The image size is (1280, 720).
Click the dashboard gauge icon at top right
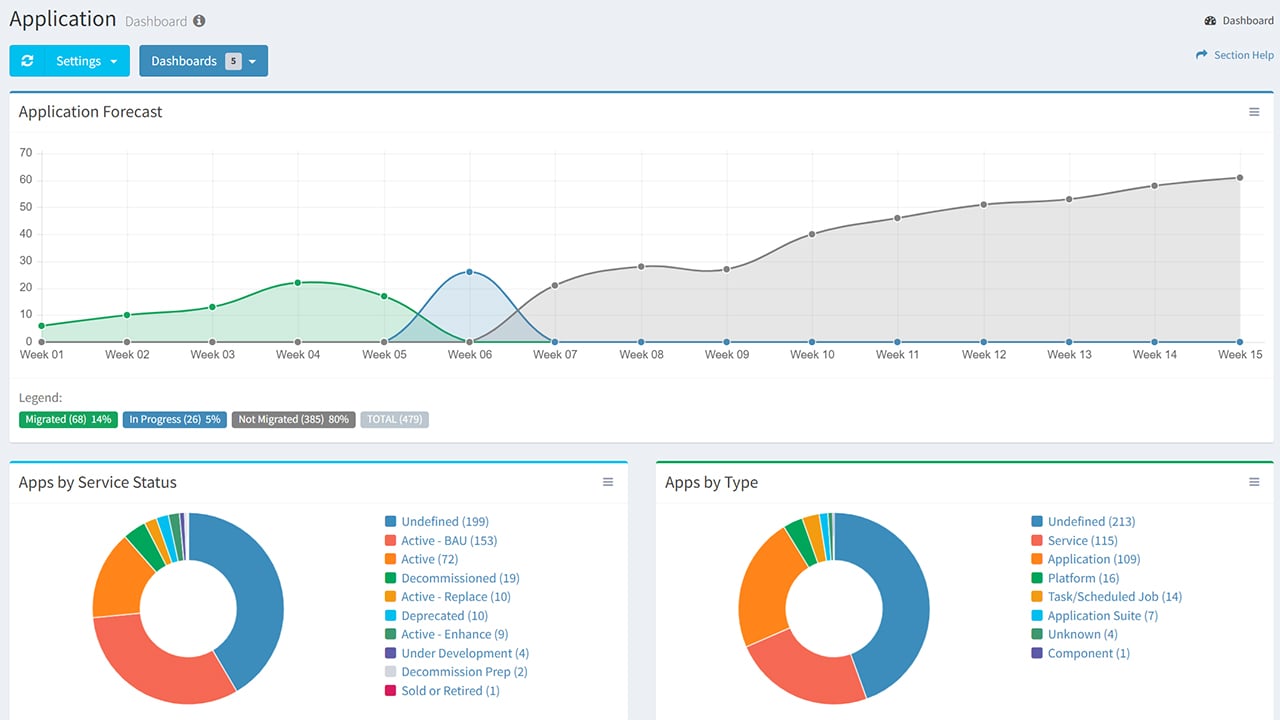(1210, 20)
